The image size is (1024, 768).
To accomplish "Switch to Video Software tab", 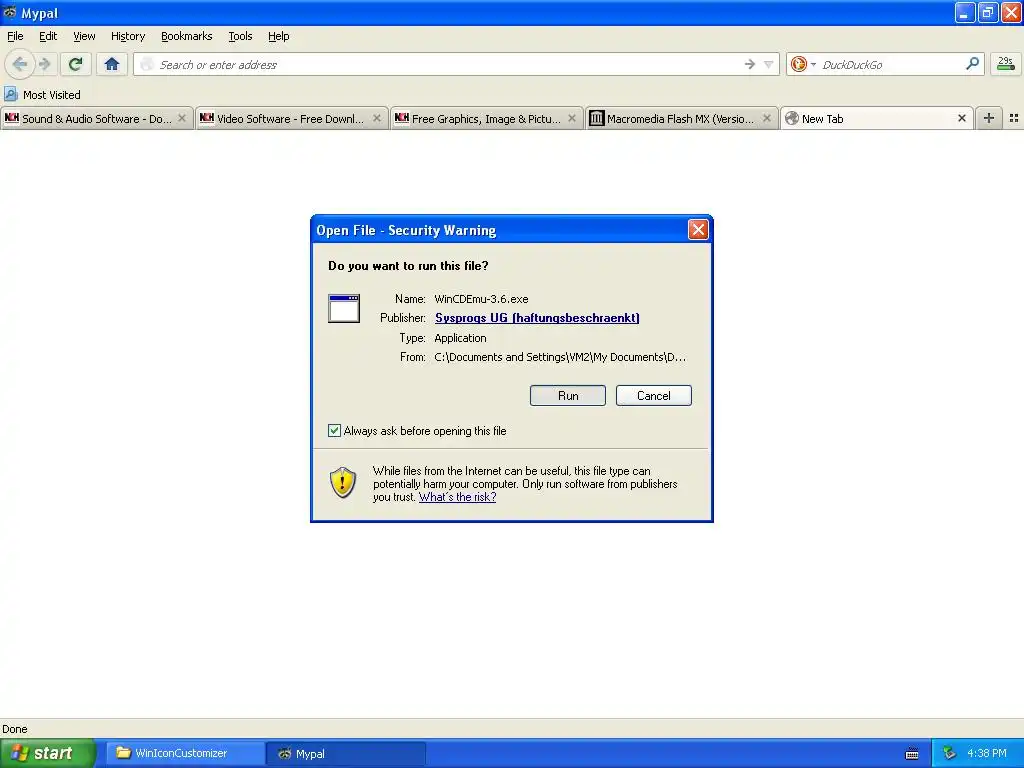I will pos(291,118).
